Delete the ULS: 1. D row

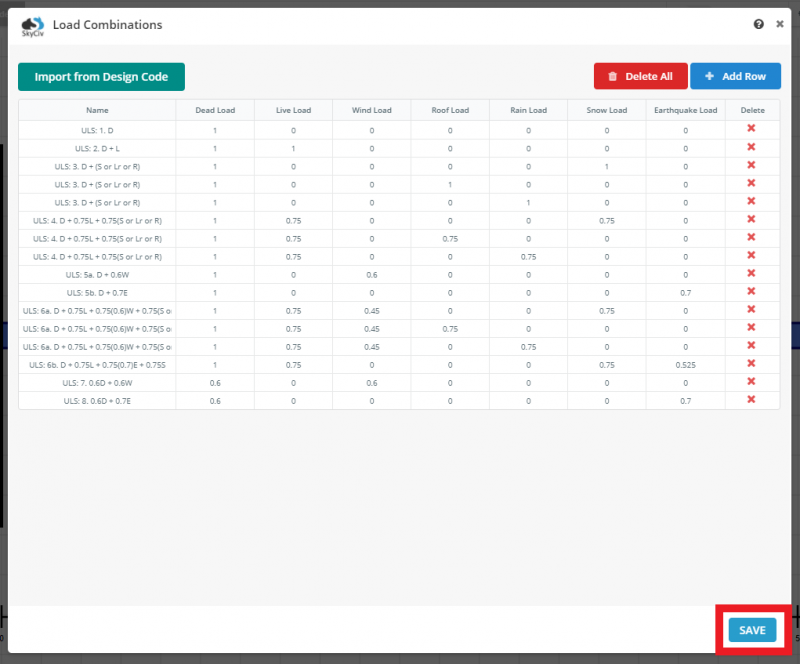coord(751,129)
